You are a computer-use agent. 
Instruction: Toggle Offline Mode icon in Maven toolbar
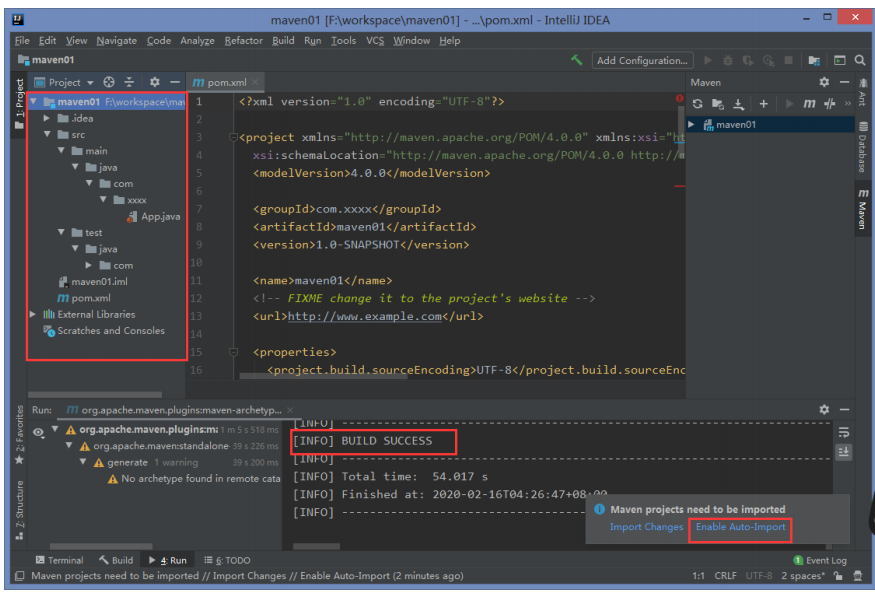coord(830,104)
